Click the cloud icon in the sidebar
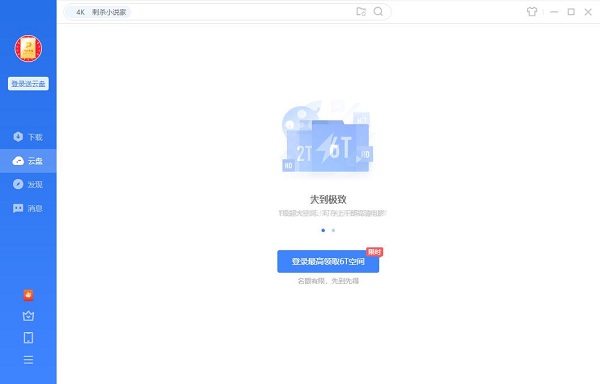The image size is (600, 384). point(18,161)
